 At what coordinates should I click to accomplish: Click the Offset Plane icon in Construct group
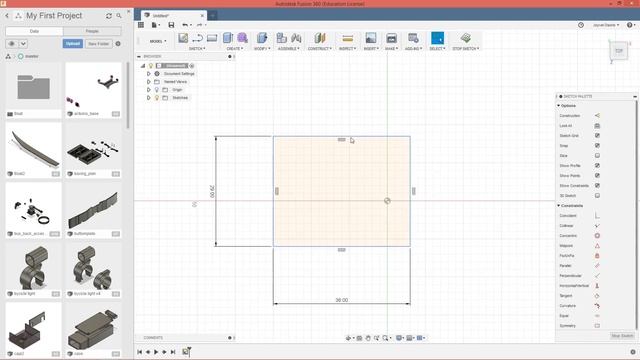click(x=320, y=38)
